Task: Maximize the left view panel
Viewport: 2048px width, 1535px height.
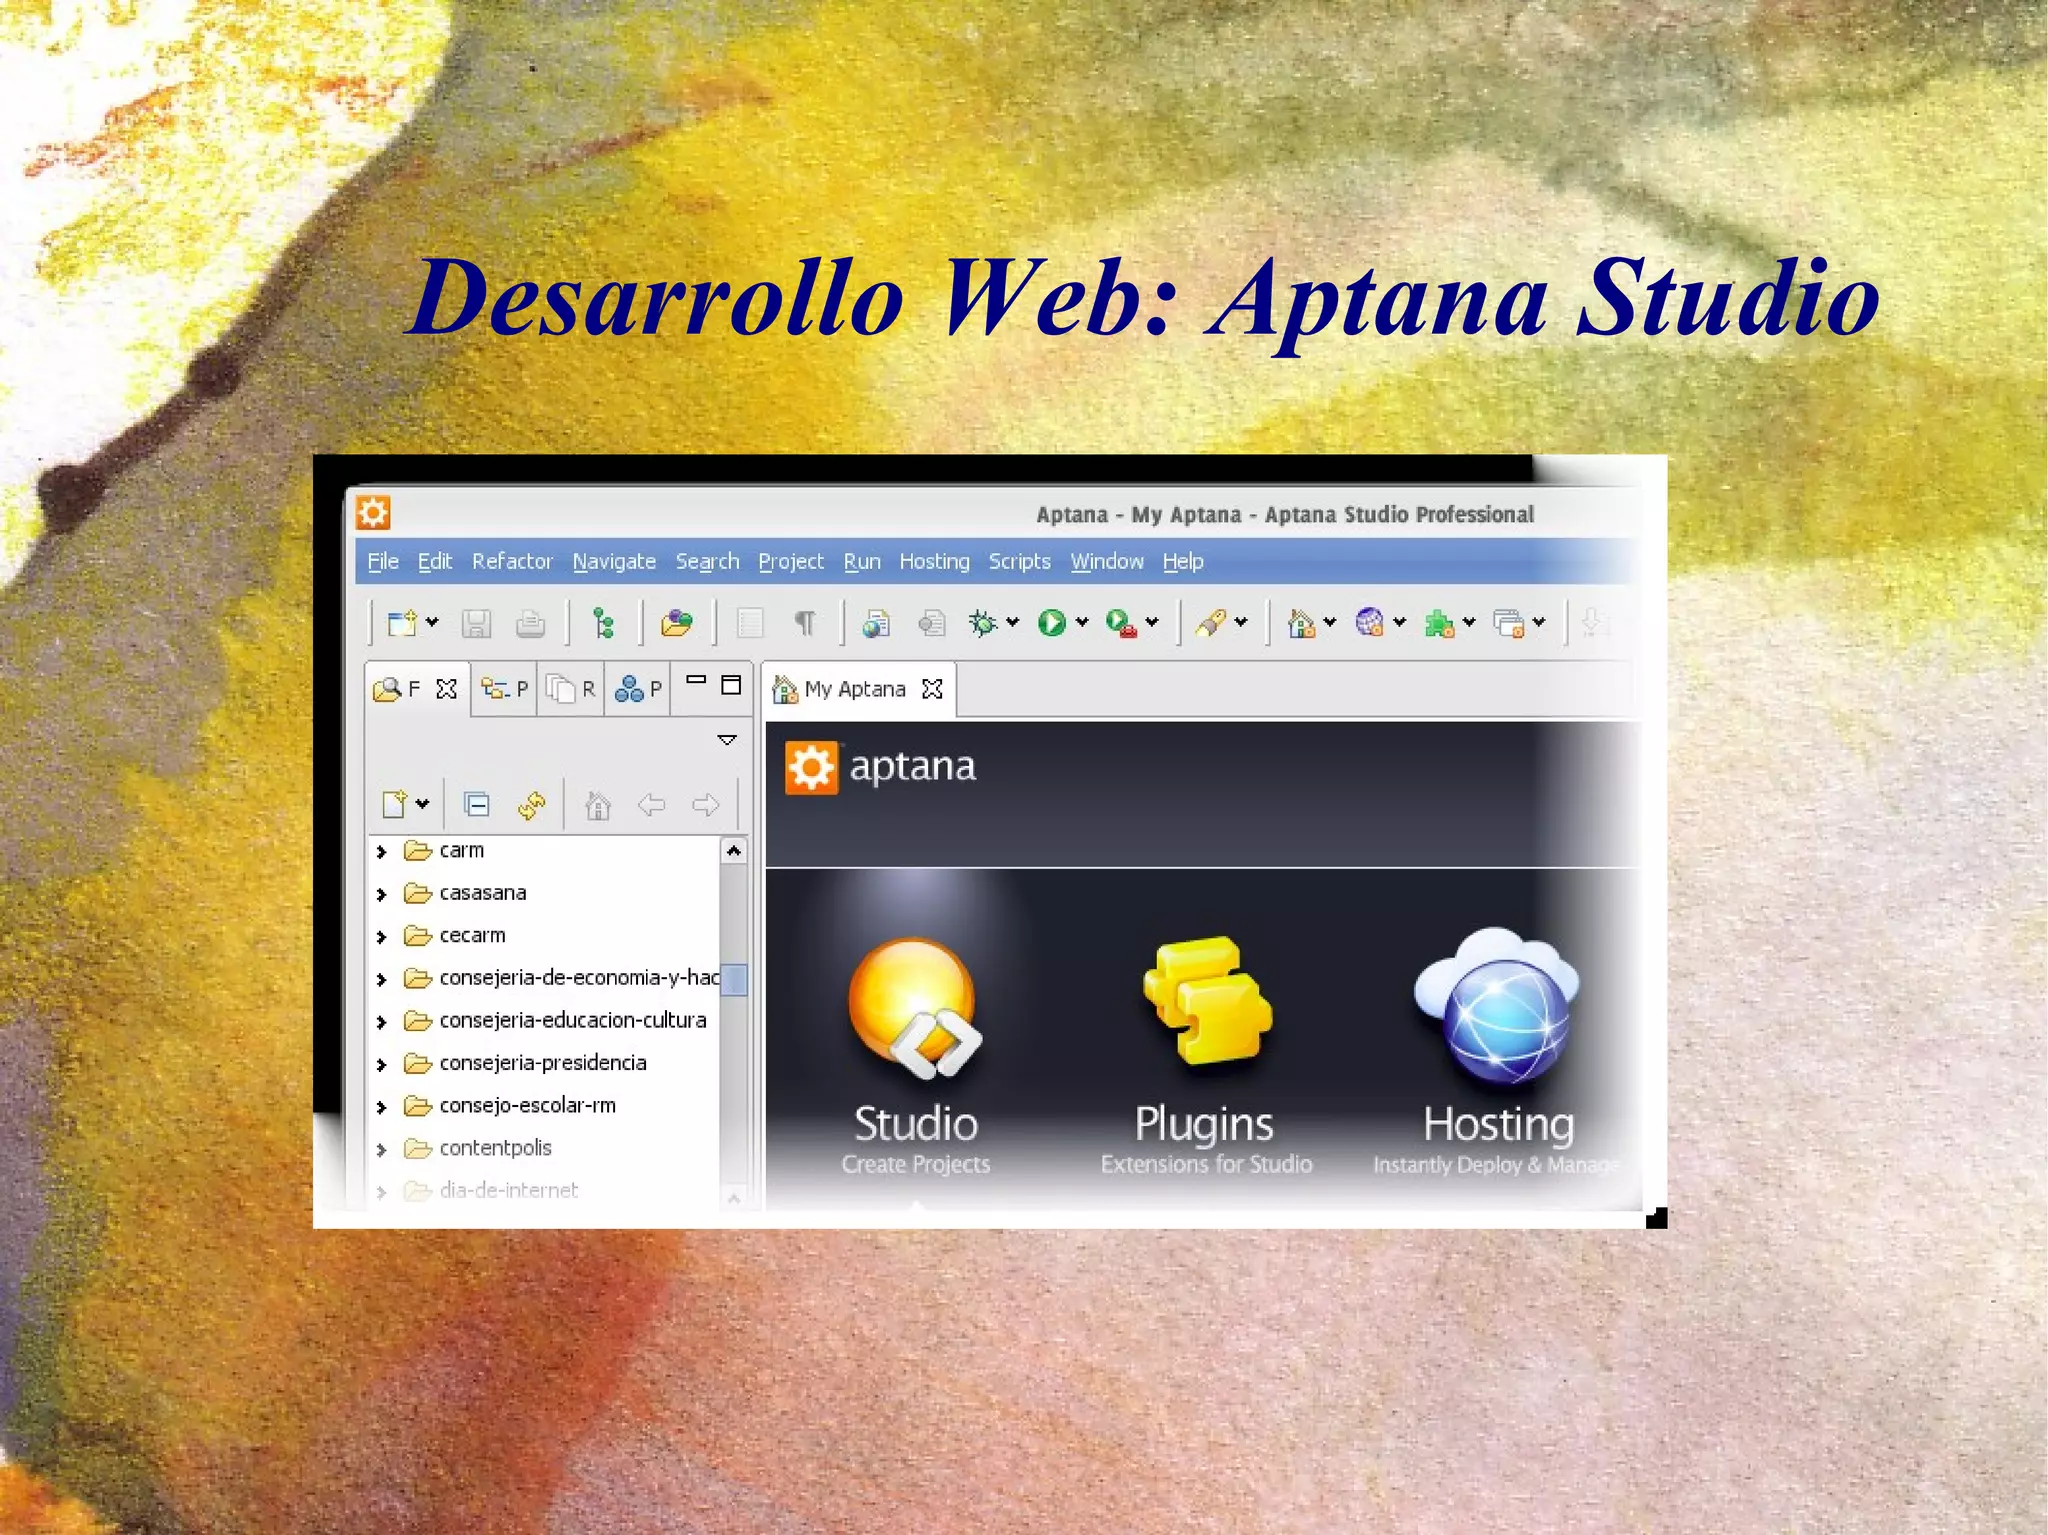Action: point(731,685)
